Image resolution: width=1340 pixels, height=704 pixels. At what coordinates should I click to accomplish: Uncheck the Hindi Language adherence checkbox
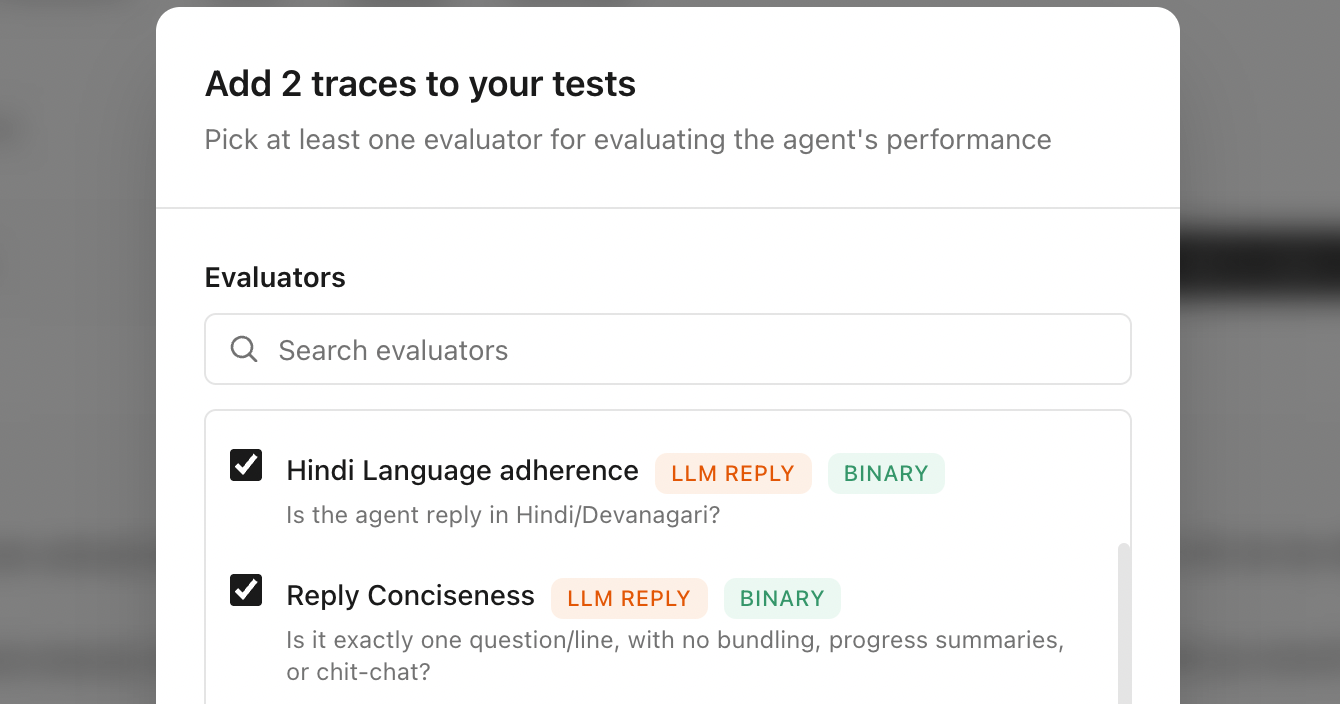pyautogui.click(x=246, y=465)
